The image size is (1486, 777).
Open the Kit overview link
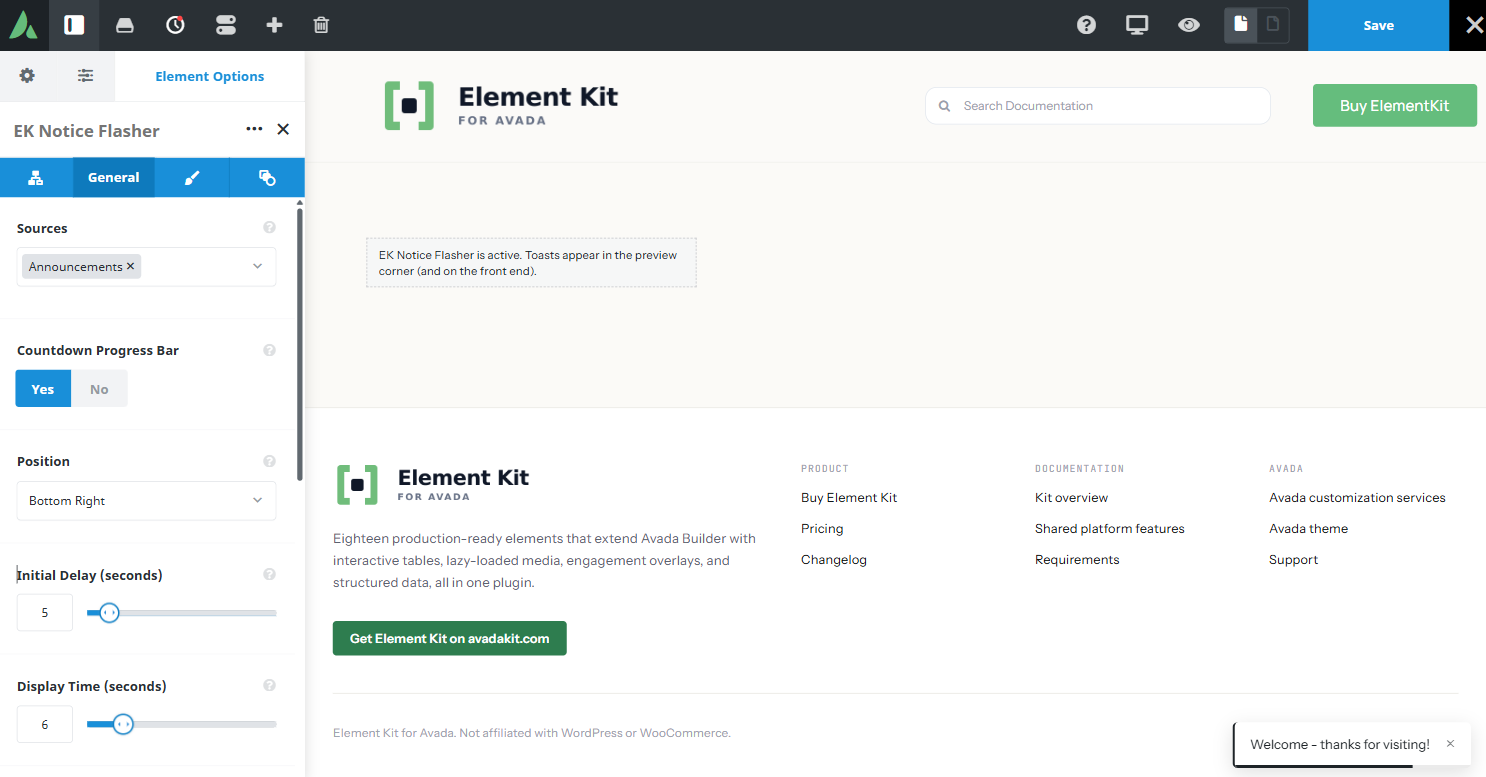click(x=1071, y=497)
